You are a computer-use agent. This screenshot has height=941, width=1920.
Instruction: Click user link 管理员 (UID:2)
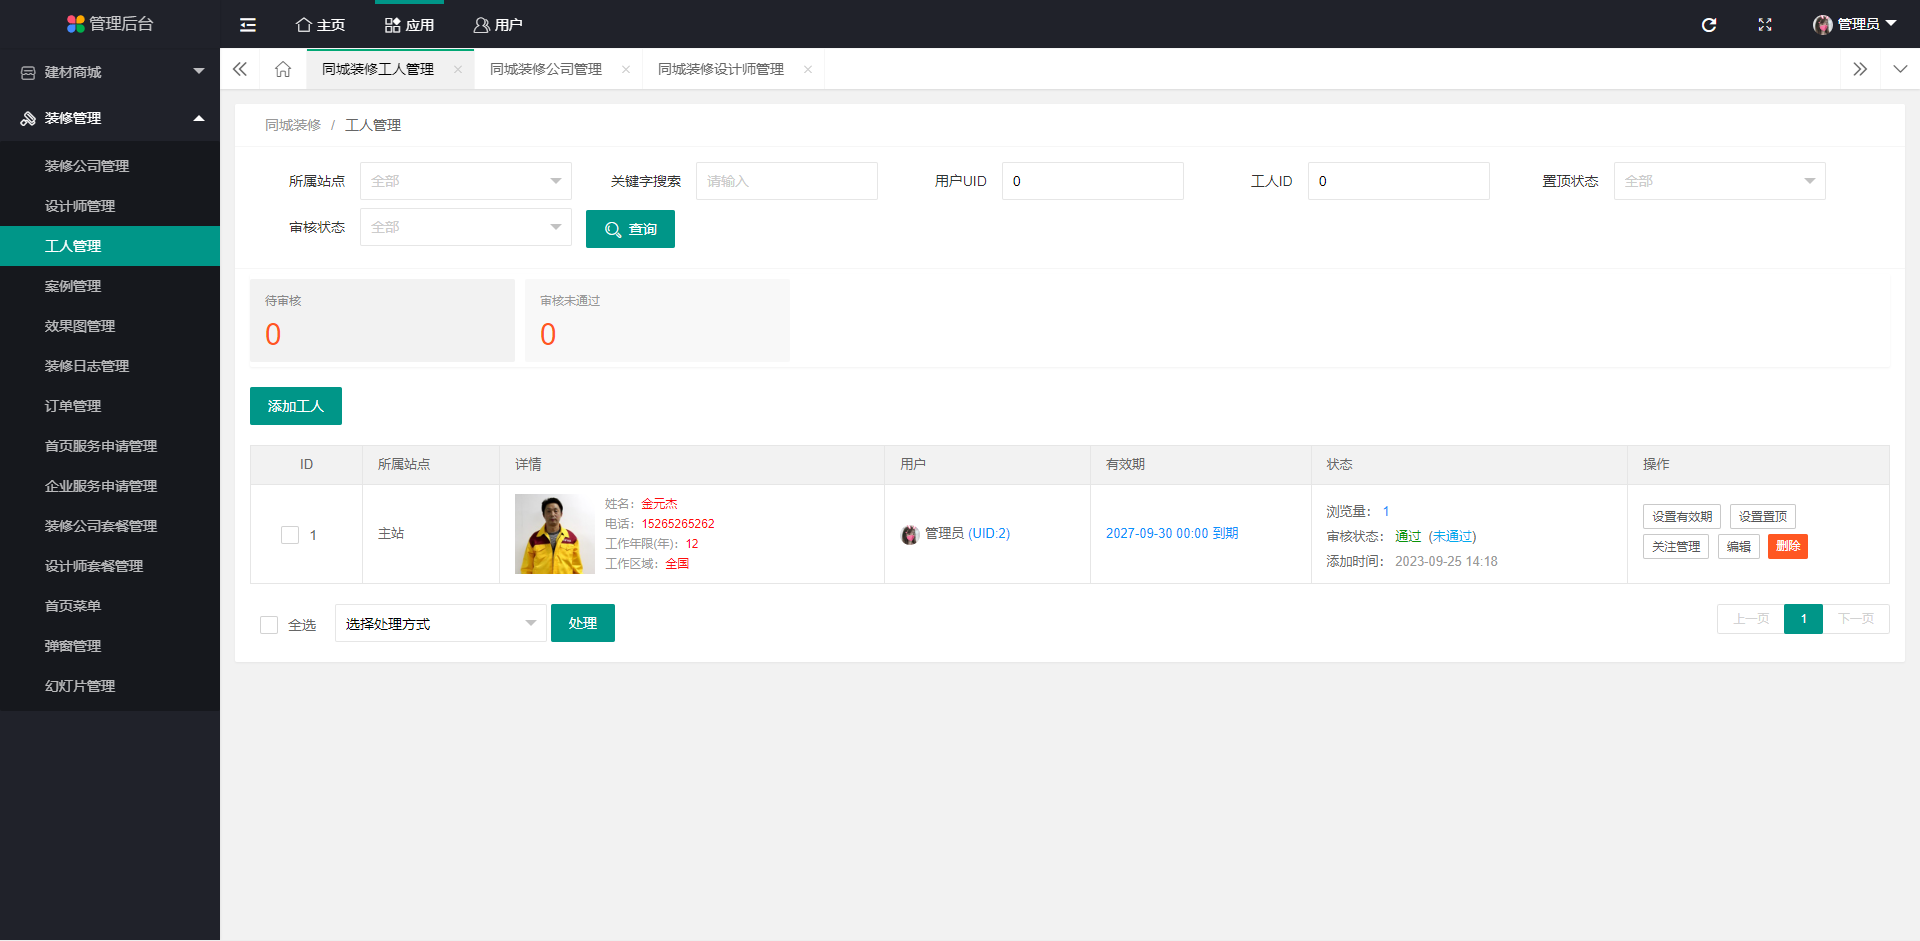tap(967, 534)
